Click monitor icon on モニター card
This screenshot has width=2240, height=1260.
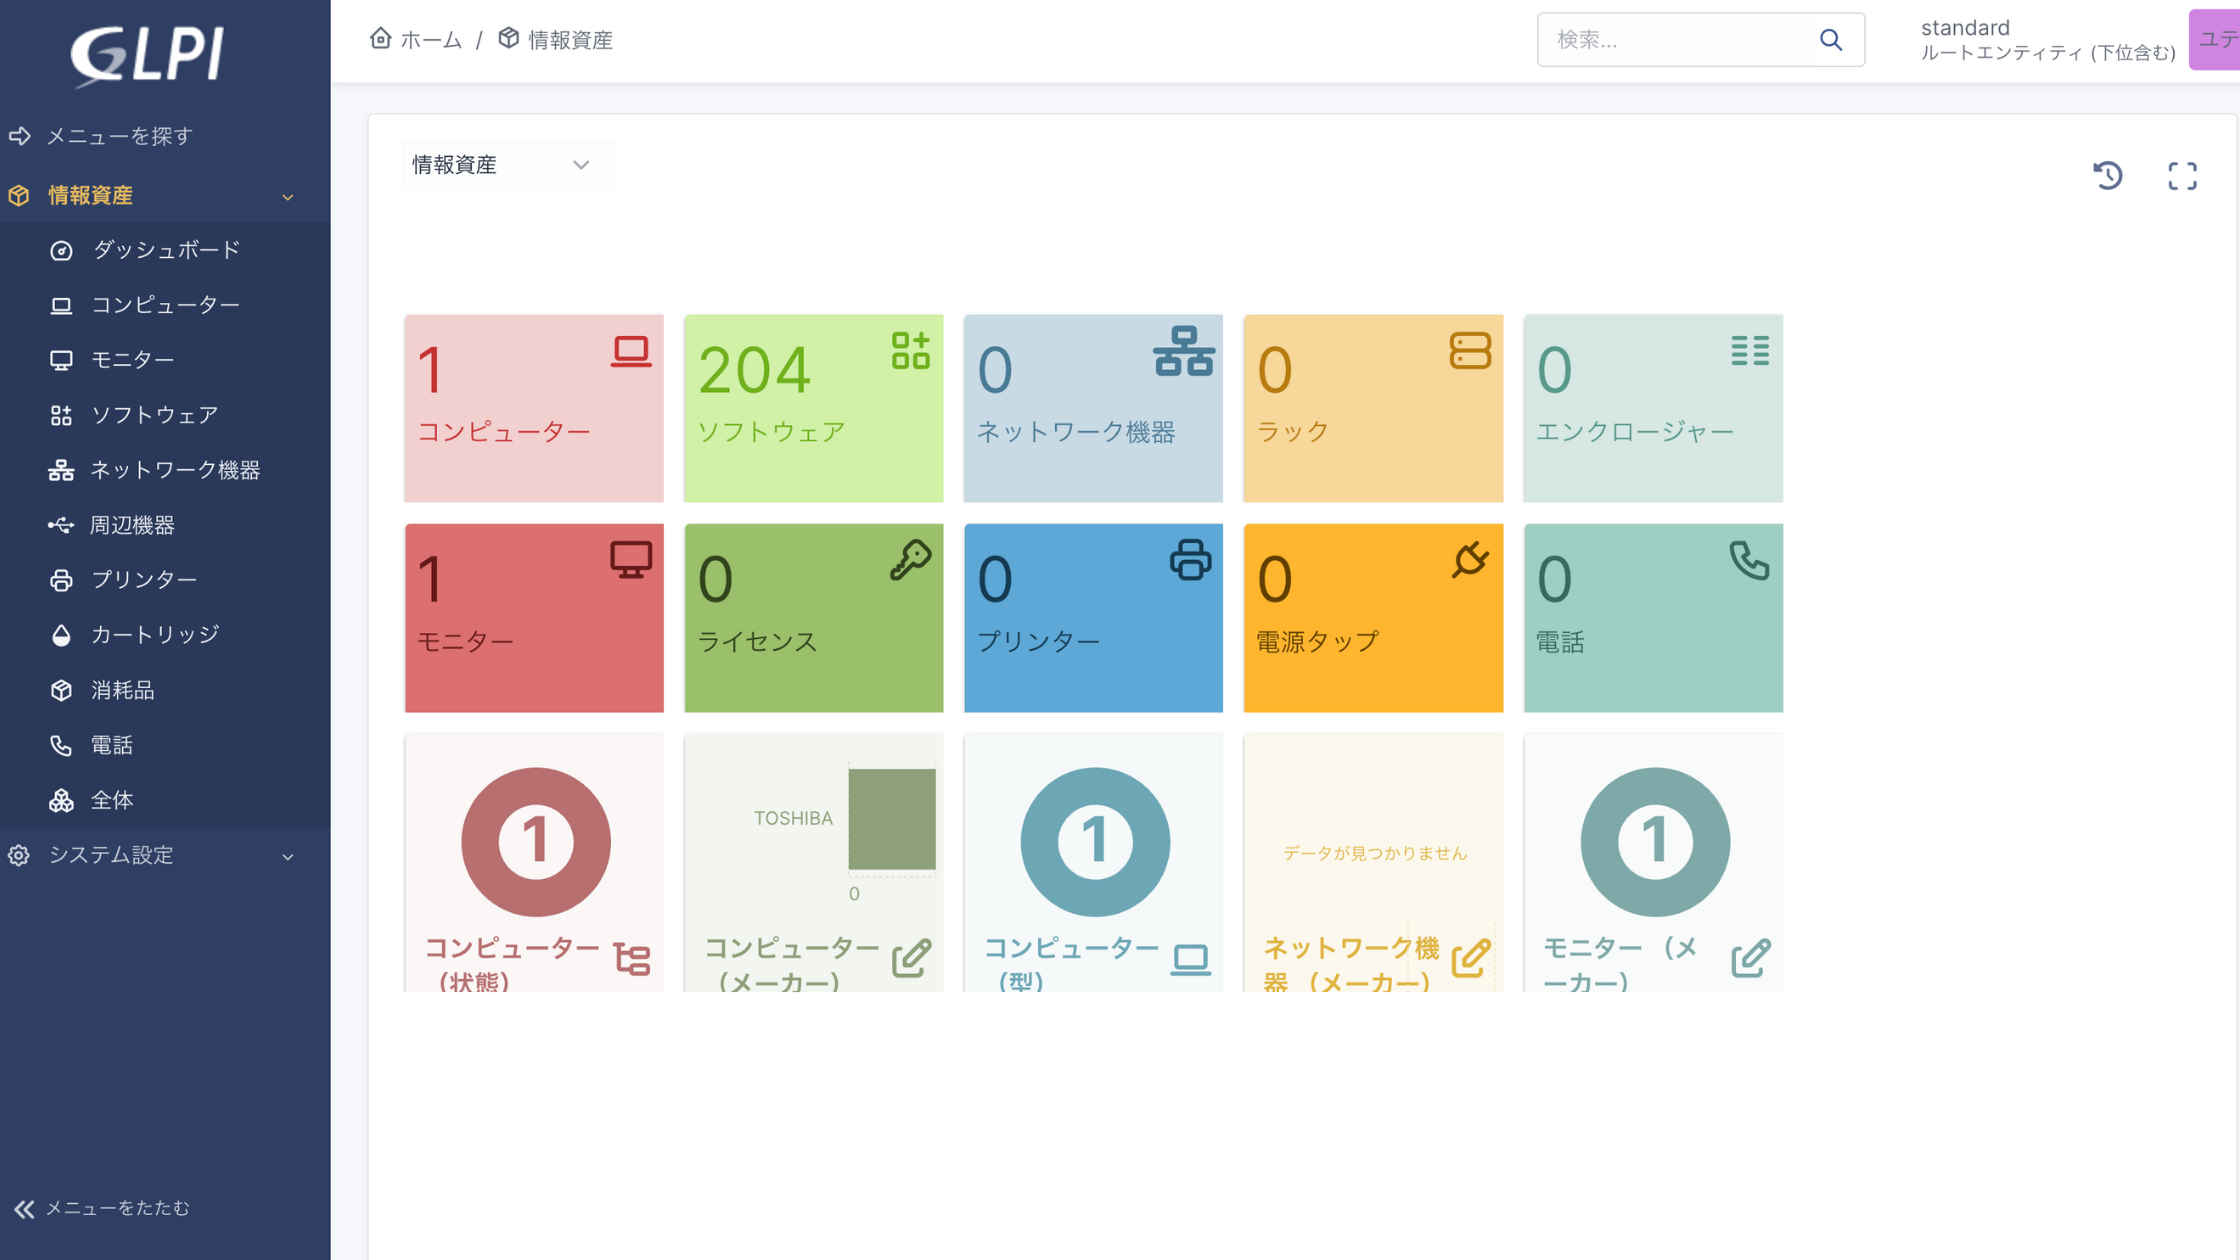point(631,560)
